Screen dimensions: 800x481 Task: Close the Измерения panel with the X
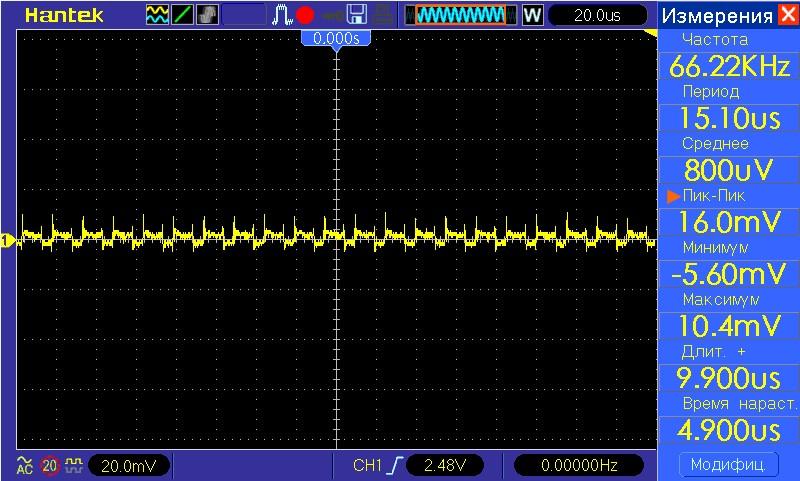coord(788,15)
